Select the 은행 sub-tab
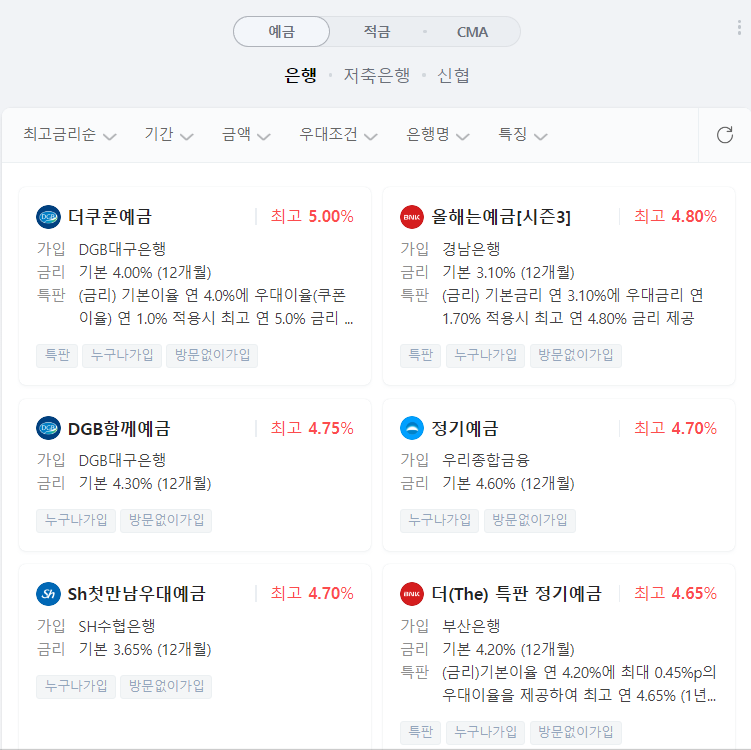 pyautogui.click(x=300, y=75)
